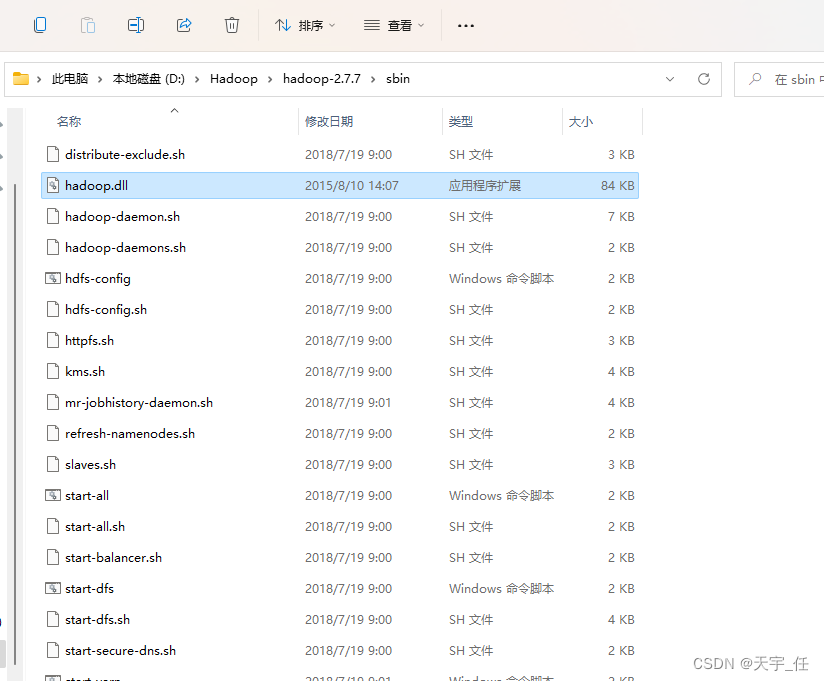
Task: Open the 查看 view dropdown
Action: point(394,25)
